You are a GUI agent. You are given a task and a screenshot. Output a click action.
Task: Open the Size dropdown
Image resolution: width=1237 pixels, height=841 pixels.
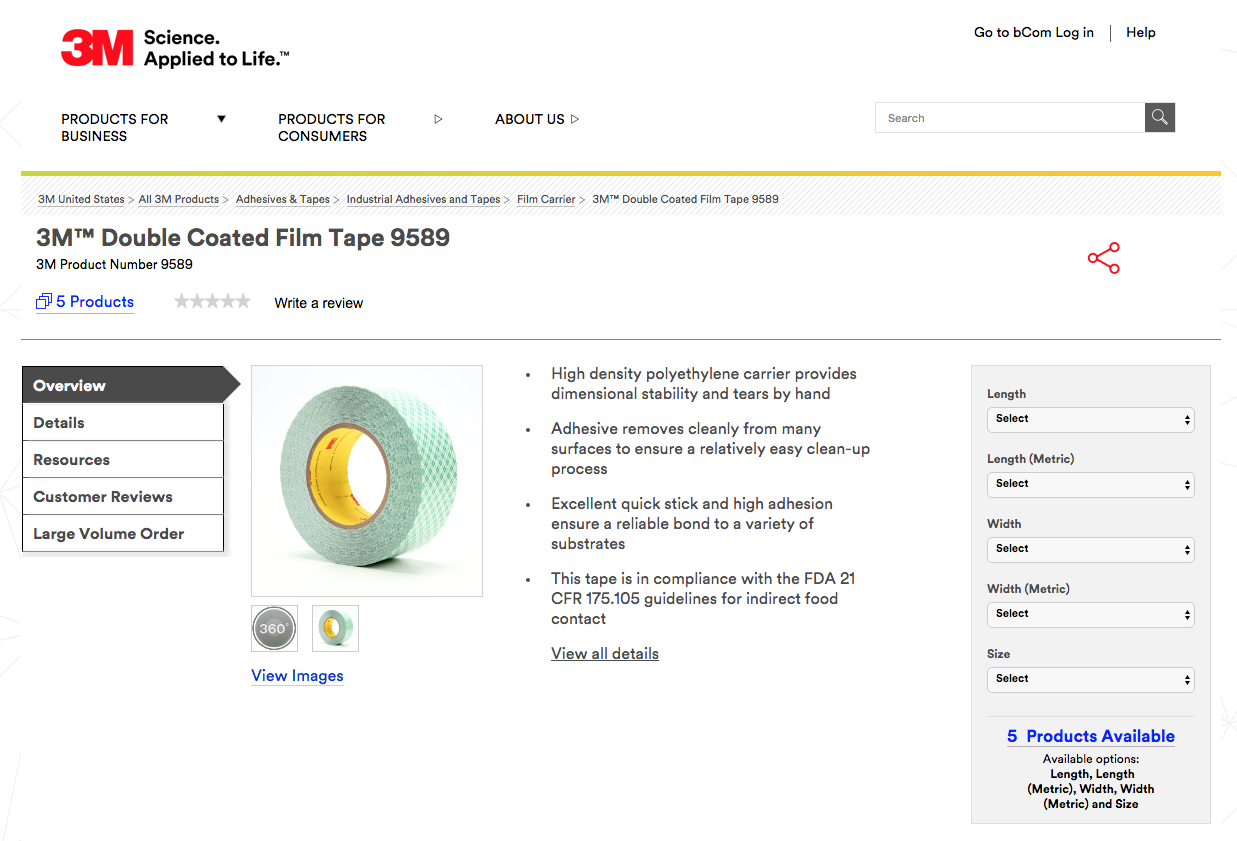coord(1091,679)
